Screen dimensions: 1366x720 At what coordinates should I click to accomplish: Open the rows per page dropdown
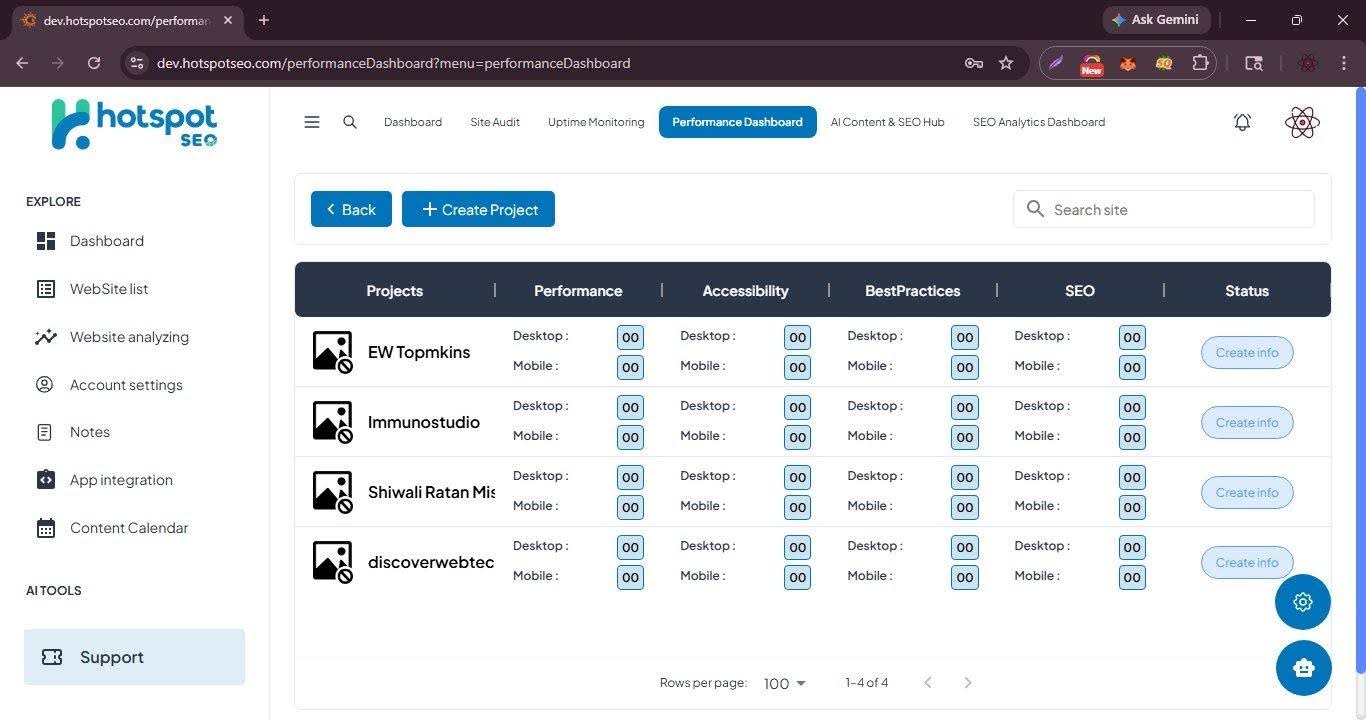coord(784,683)
